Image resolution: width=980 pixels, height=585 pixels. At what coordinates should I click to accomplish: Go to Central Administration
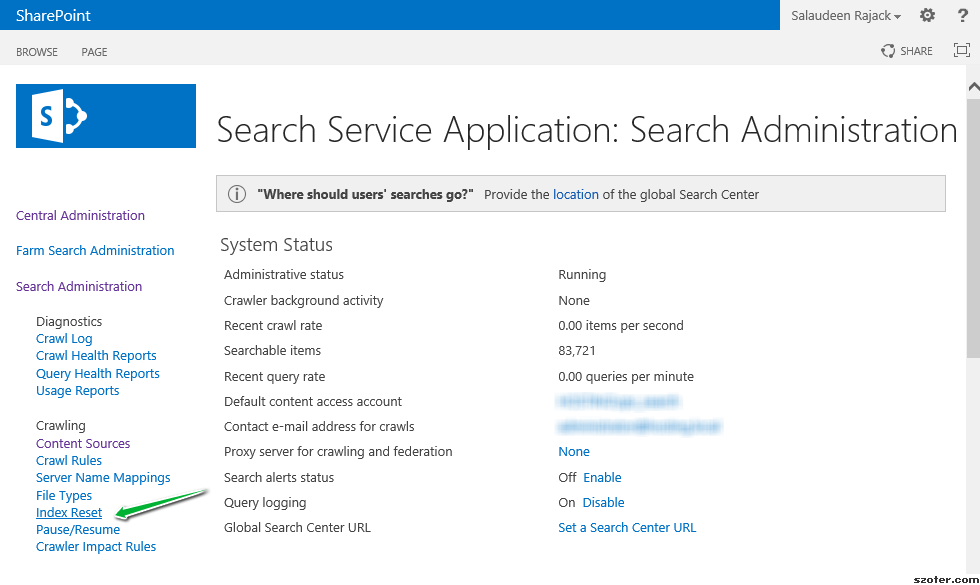pos(80,215)
